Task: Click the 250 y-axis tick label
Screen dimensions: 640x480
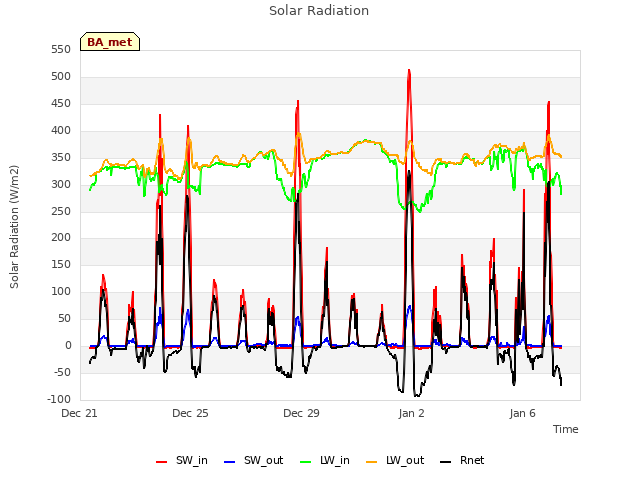Action: pos(61,211)
